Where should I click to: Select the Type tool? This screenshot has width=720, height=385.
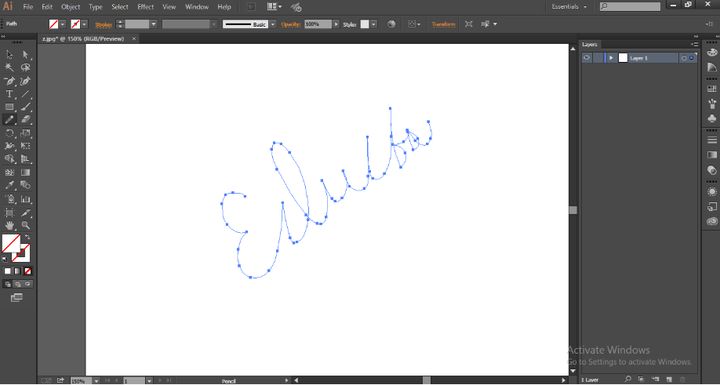point(9,94)
